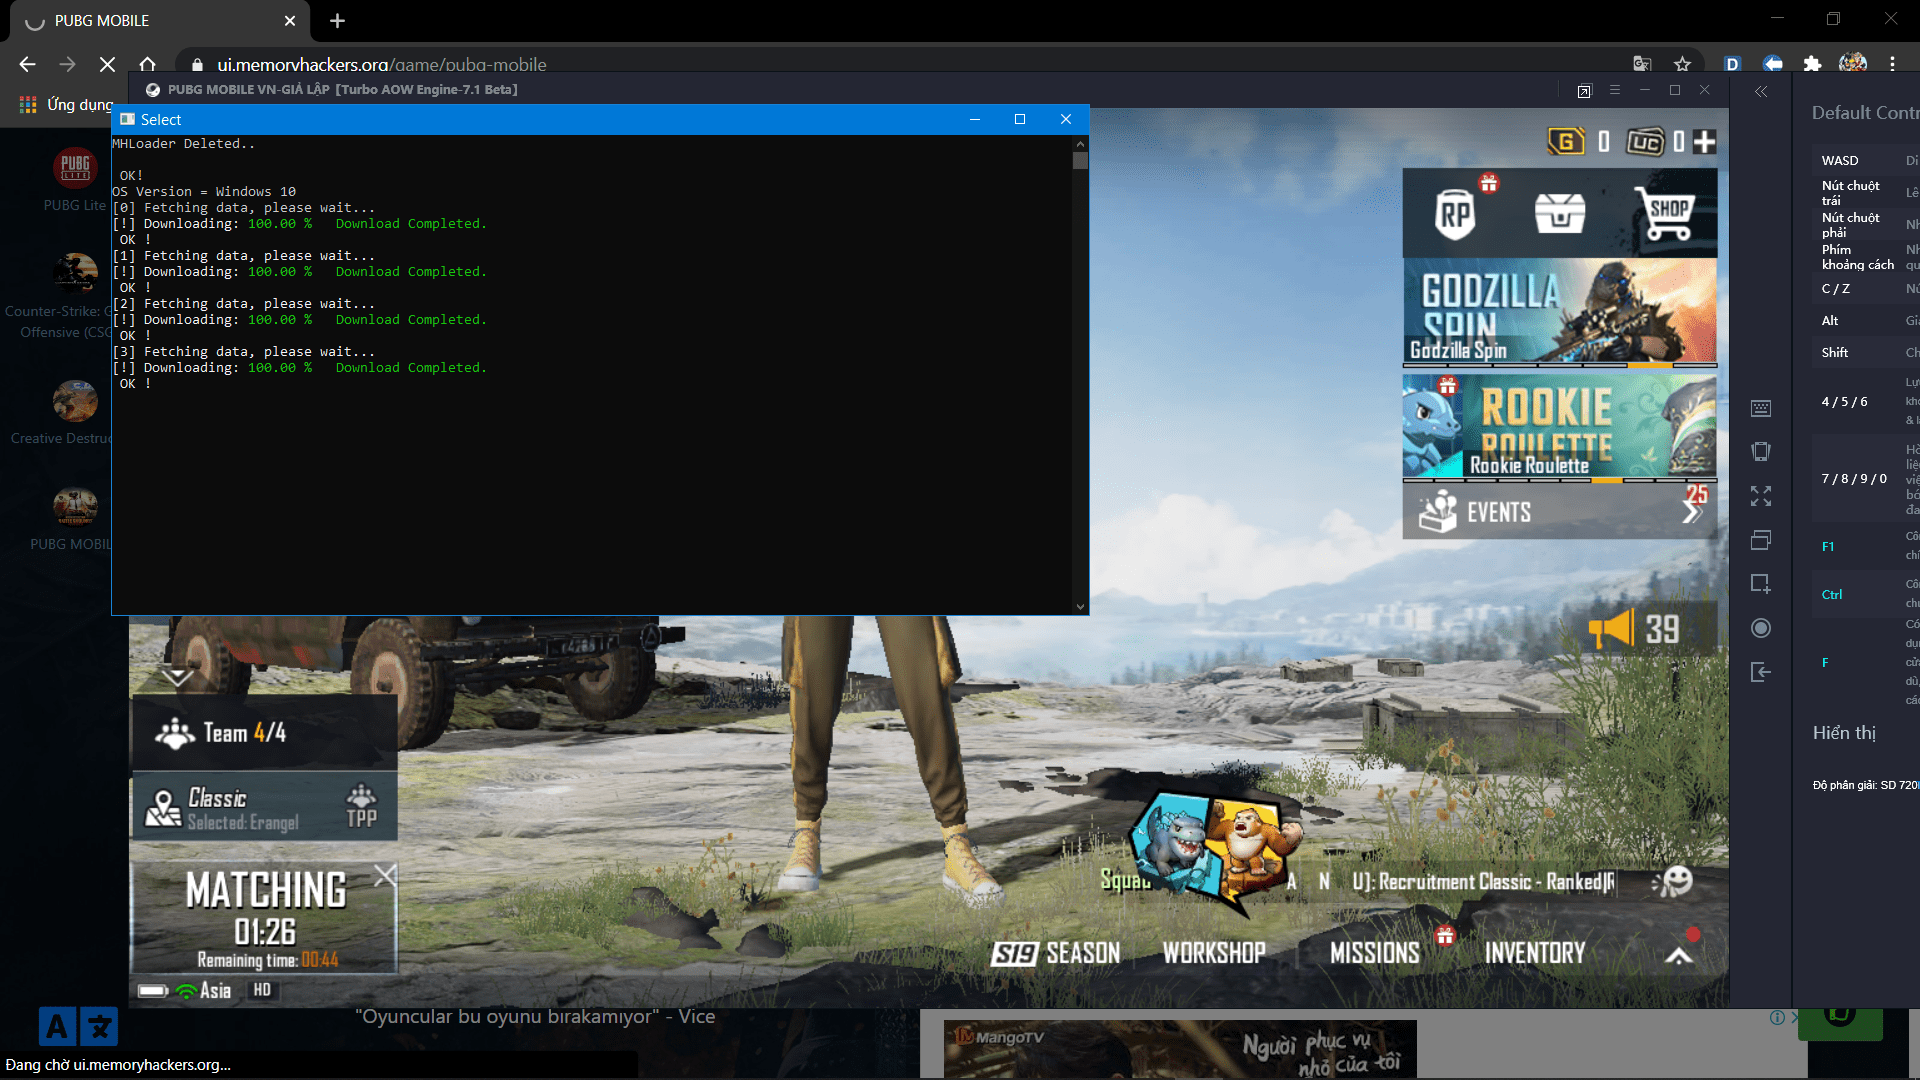Open the emulator title-bar menu icon
The width and height of the screenshot is (1920, 1080).
pyautogui.click(x=1614, y=90)
